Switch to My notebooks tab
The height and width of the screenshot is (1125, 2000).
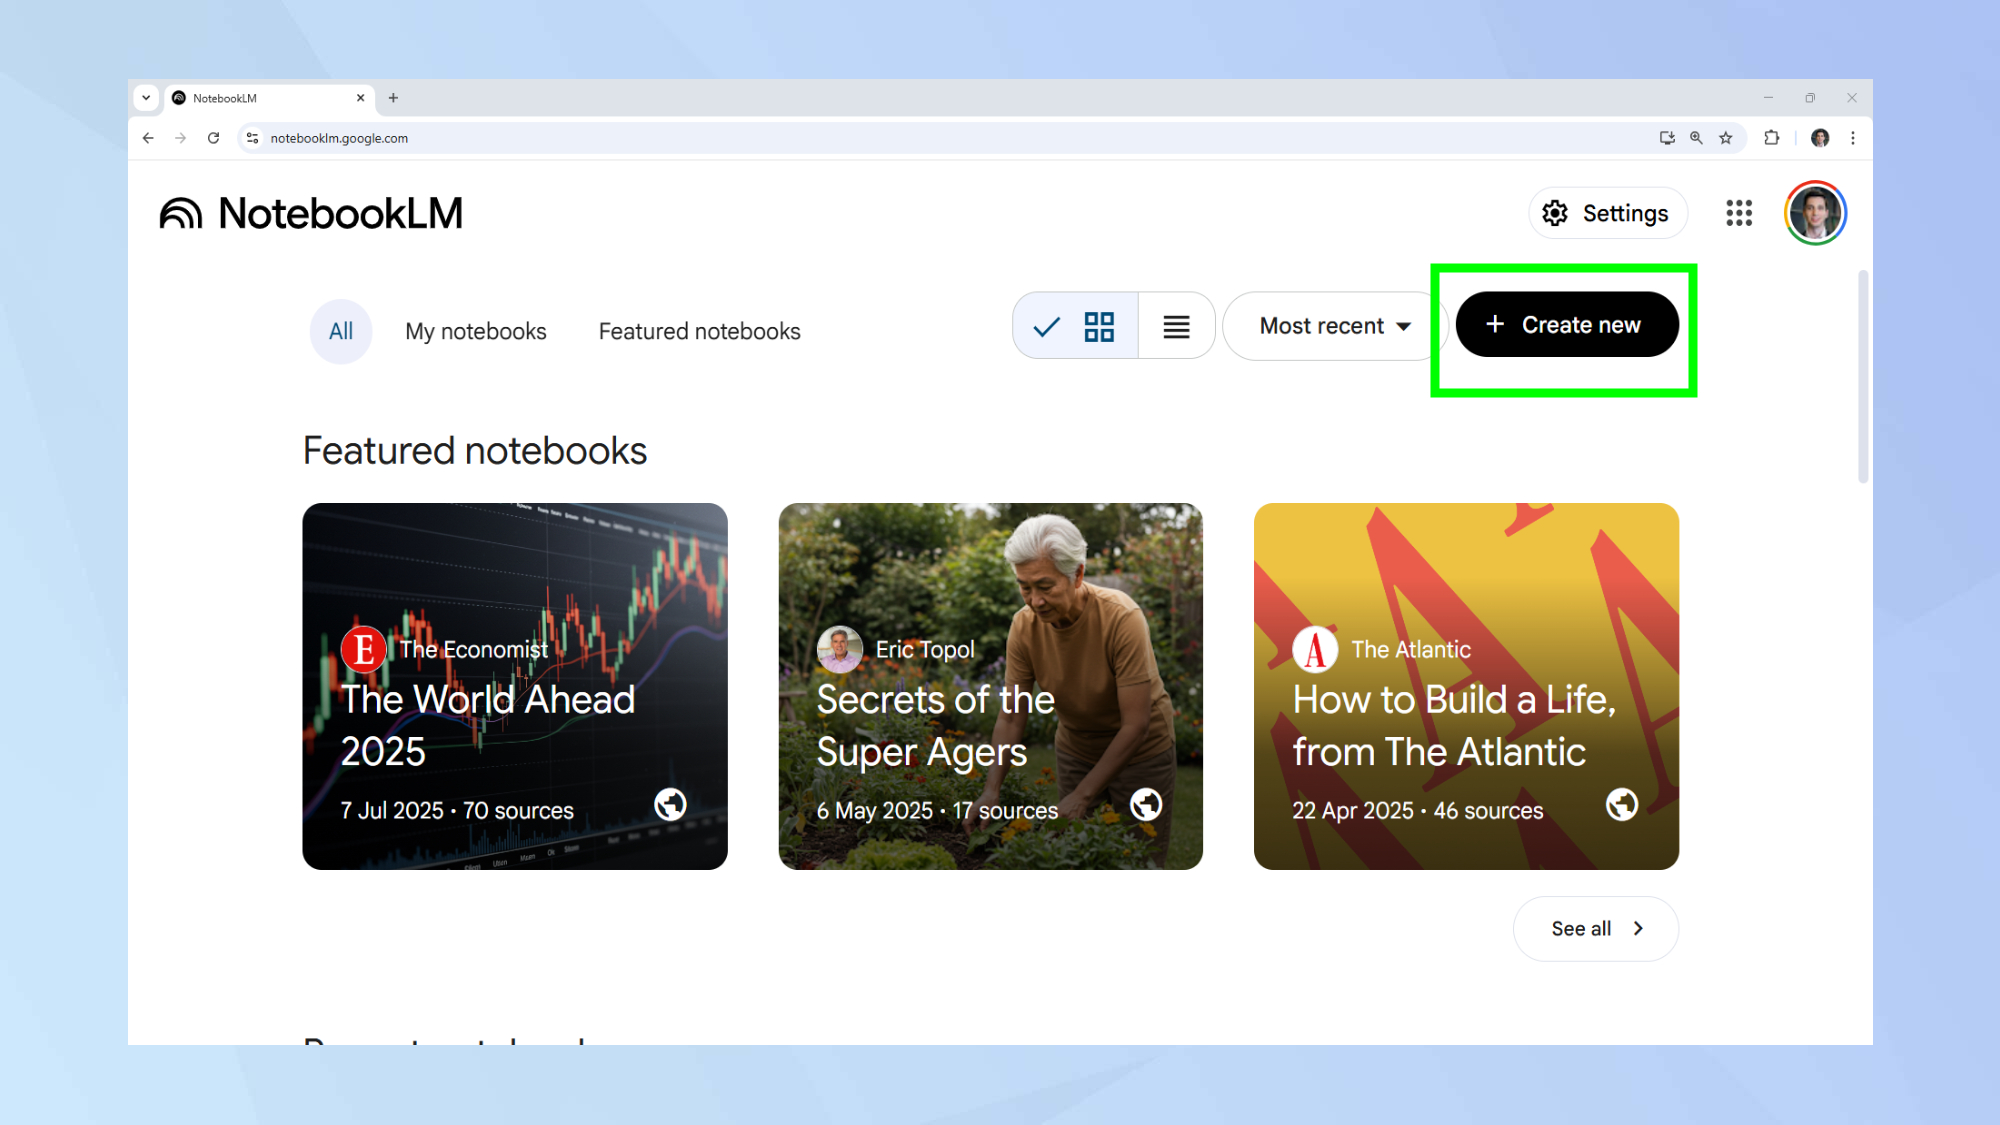pyautogui.click(x=475, y=331)
